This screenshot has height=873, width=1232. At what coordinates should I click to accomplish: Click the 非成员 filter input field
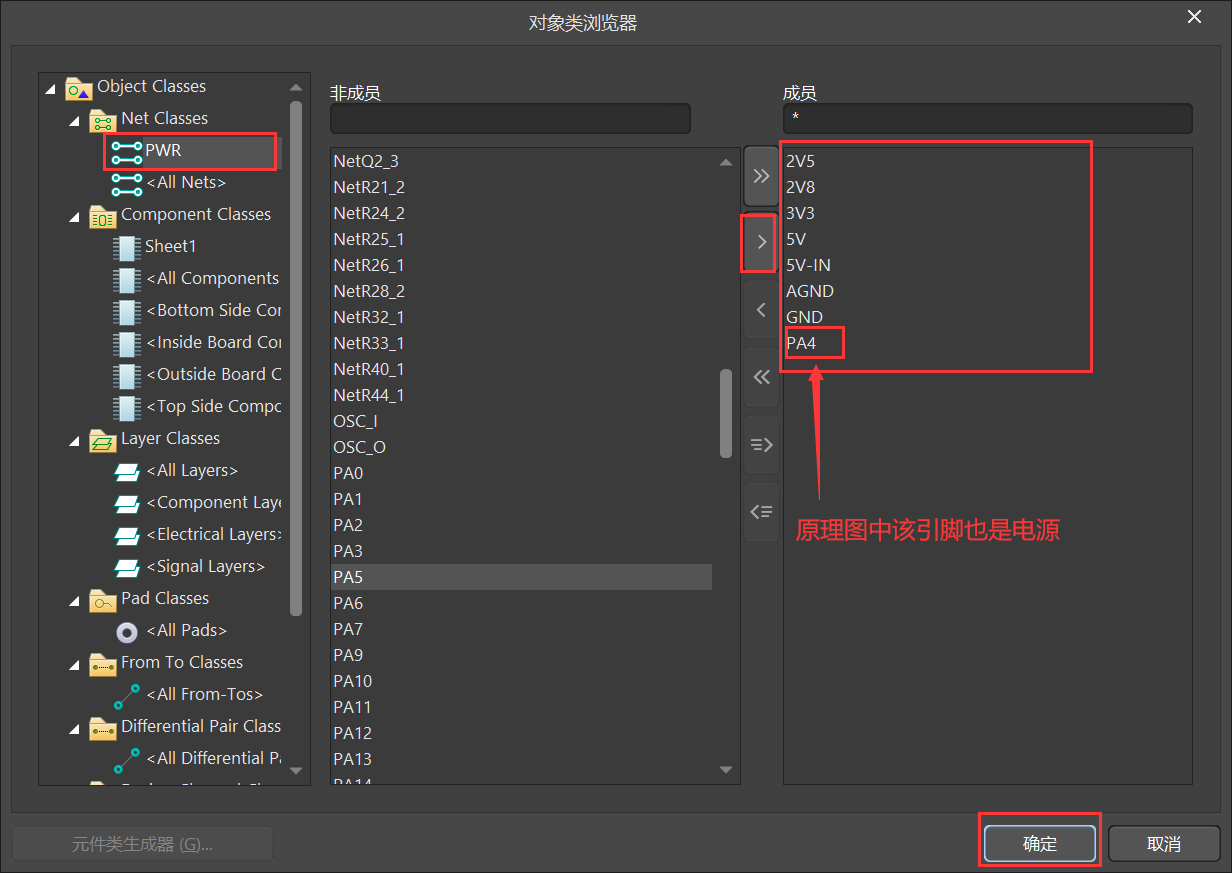pos(510,119)
